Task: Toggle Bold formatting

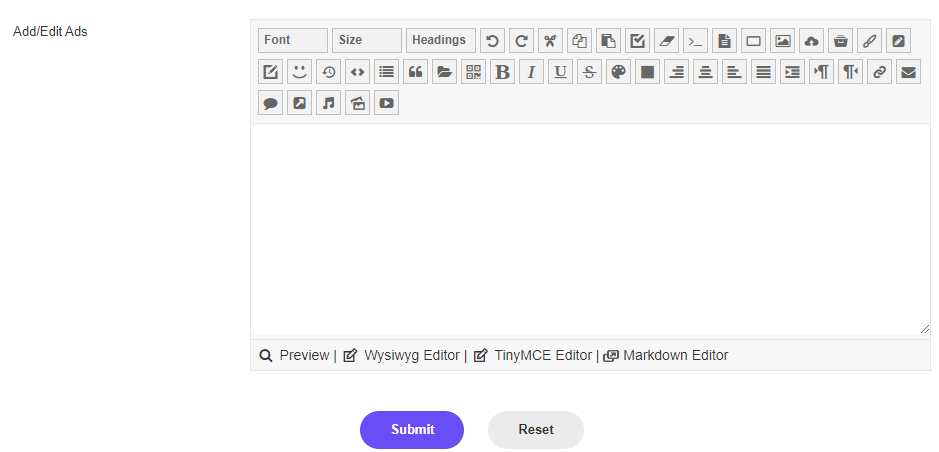Action: (503, 72)
